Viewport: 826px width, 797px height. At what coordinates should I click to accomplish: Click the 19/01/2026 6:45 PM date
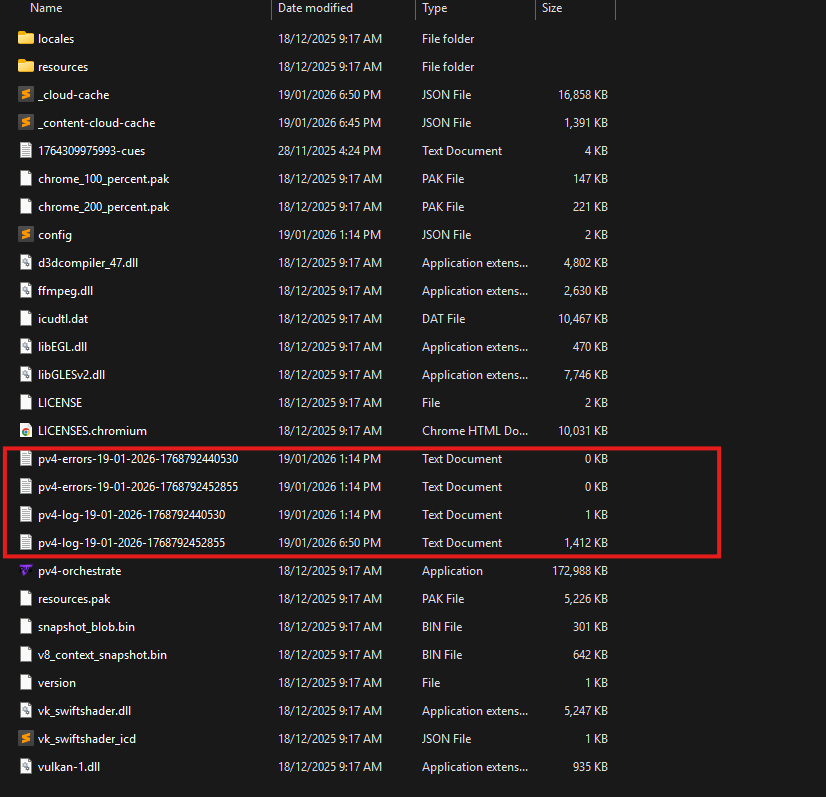pos(329,123)
